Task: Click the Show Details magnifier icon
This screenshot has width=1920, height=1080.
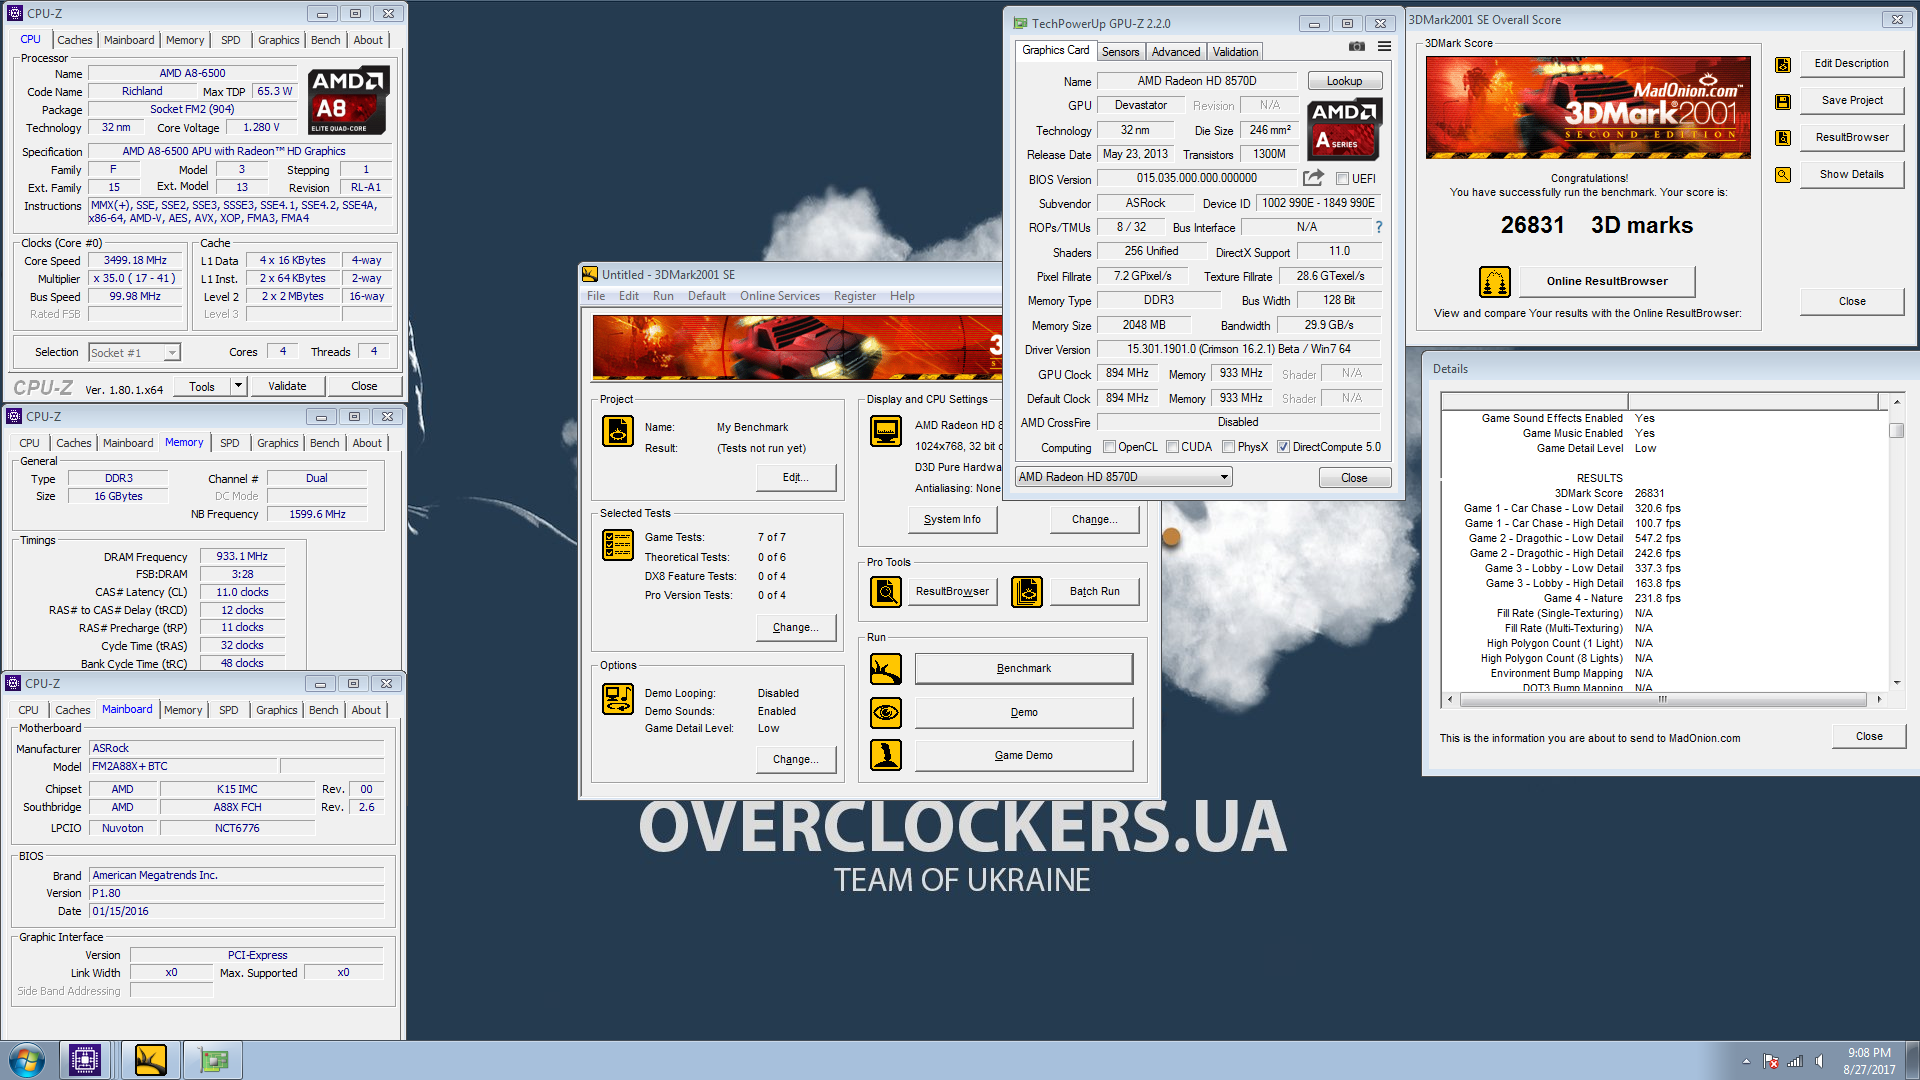Action: click(x=1783, y=175)
